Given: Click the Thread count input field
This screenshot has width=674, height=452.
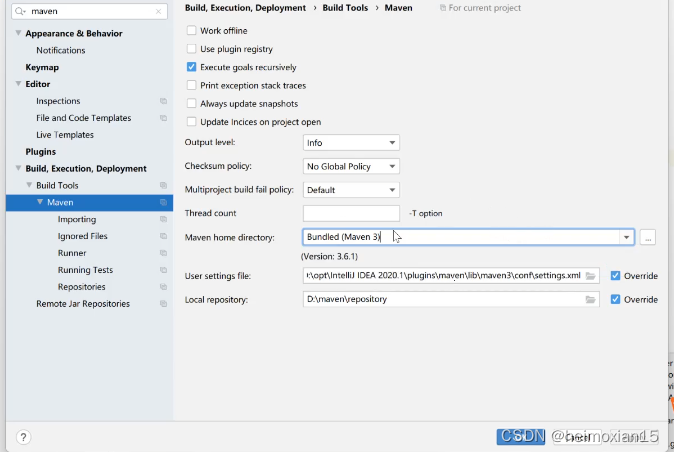Looking at the screenshot, I should [x=351, y=213].
